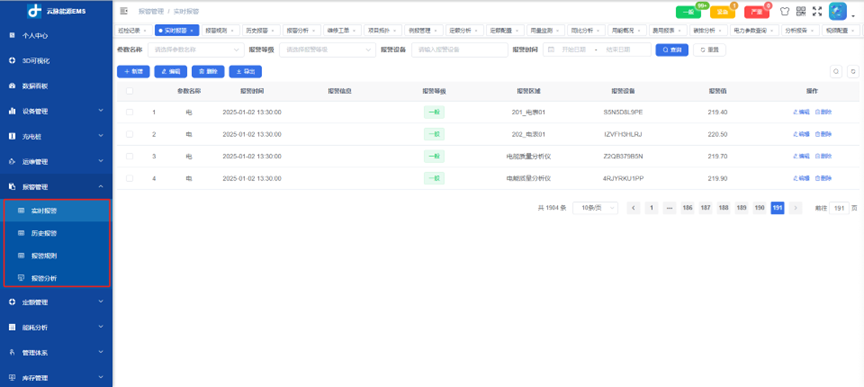This screenshot has height=387, width=864.
Task: Click the table search toggle icon
Action: pyautogui.click(x=836, y=71)
